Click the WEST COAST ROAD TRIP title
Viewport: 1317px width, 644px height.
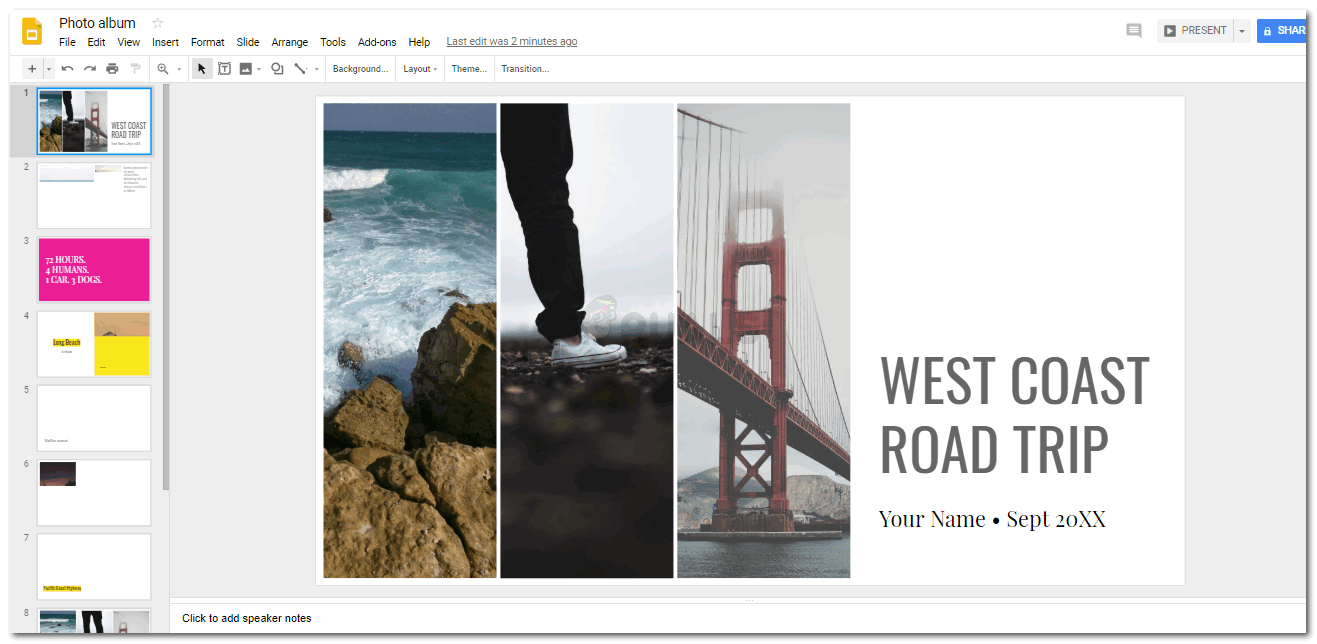(x=1014, y=413)
